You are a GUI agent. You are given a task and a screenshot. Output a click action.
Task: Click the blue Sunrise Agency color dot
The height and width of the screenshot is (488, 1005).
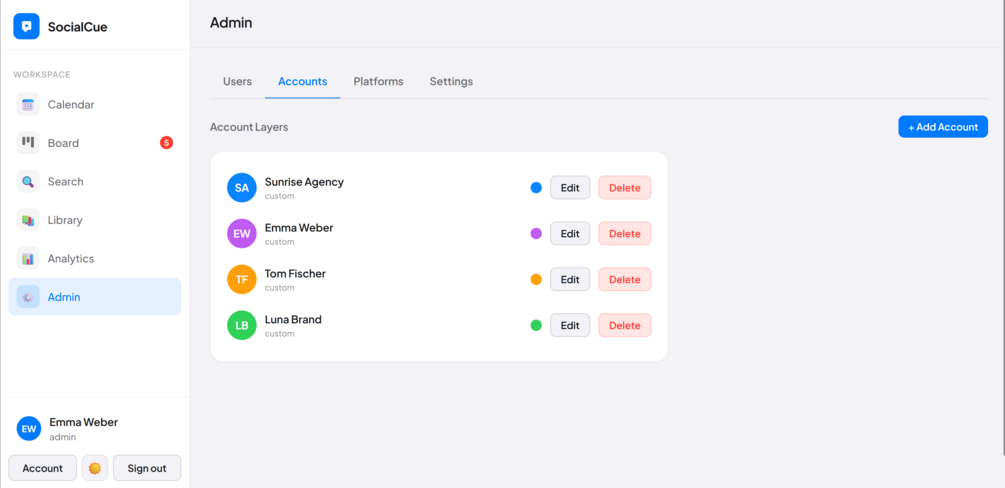pyautogui.click(x=536, y=188)
